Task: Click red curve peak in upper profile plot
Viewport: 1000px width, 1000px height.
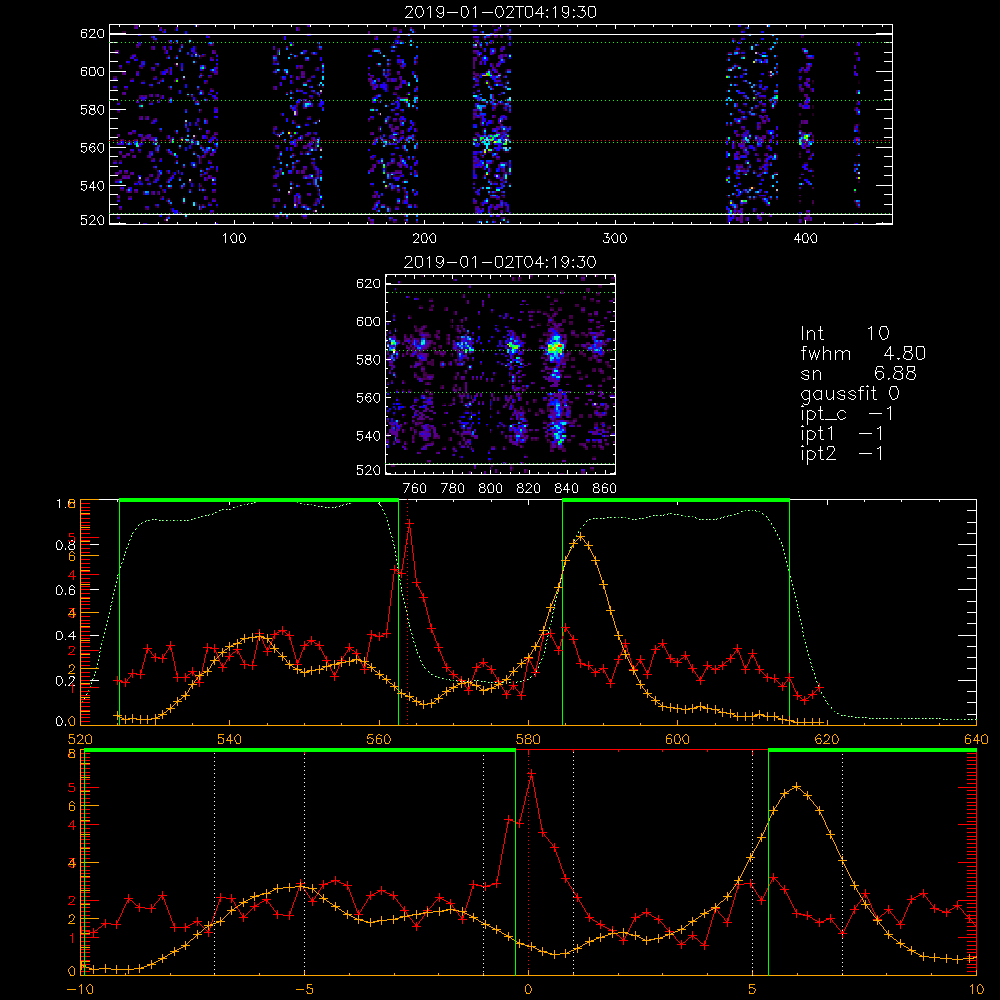Action: 409,524
